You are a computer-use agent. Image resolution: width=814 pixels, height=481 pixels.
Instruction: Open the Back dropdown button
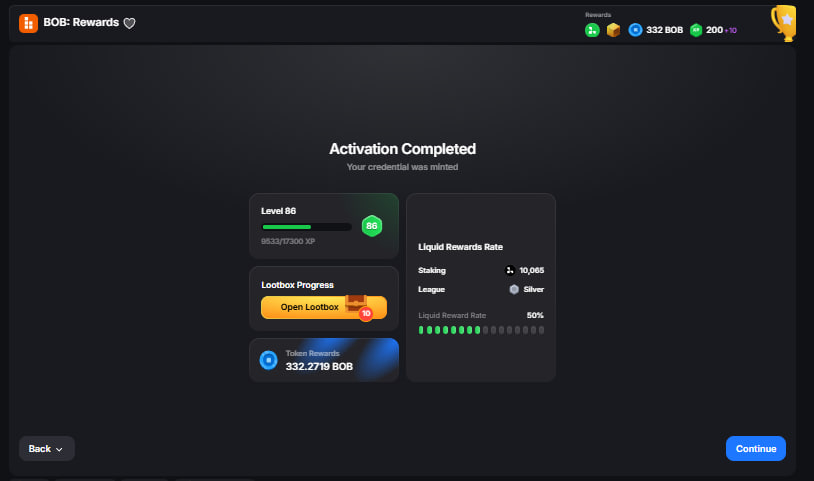tap(47, 449)
